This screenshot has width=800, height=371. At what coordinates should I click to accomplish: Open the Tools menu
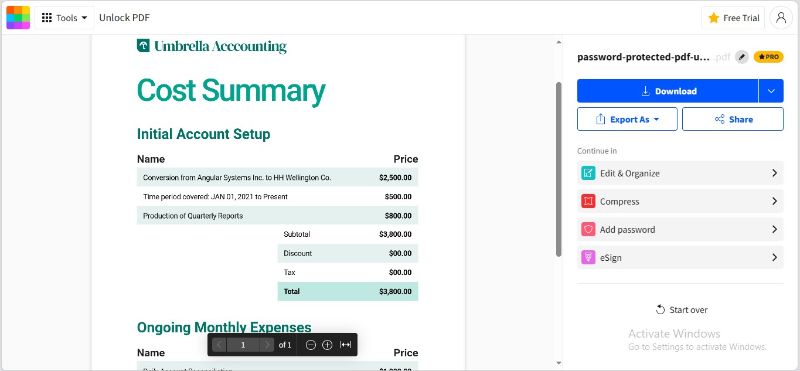64,18
